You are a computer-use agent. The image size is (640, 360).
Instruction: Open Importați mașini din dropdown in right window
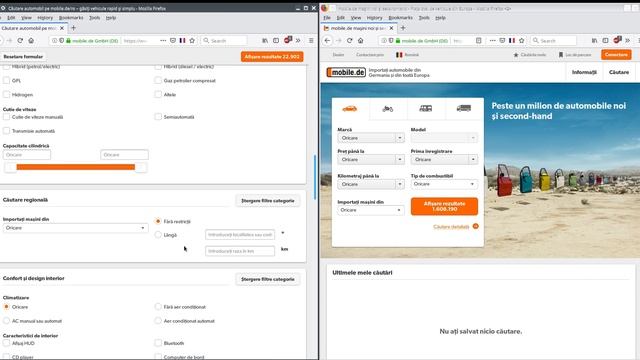click(x=371, y=210)
